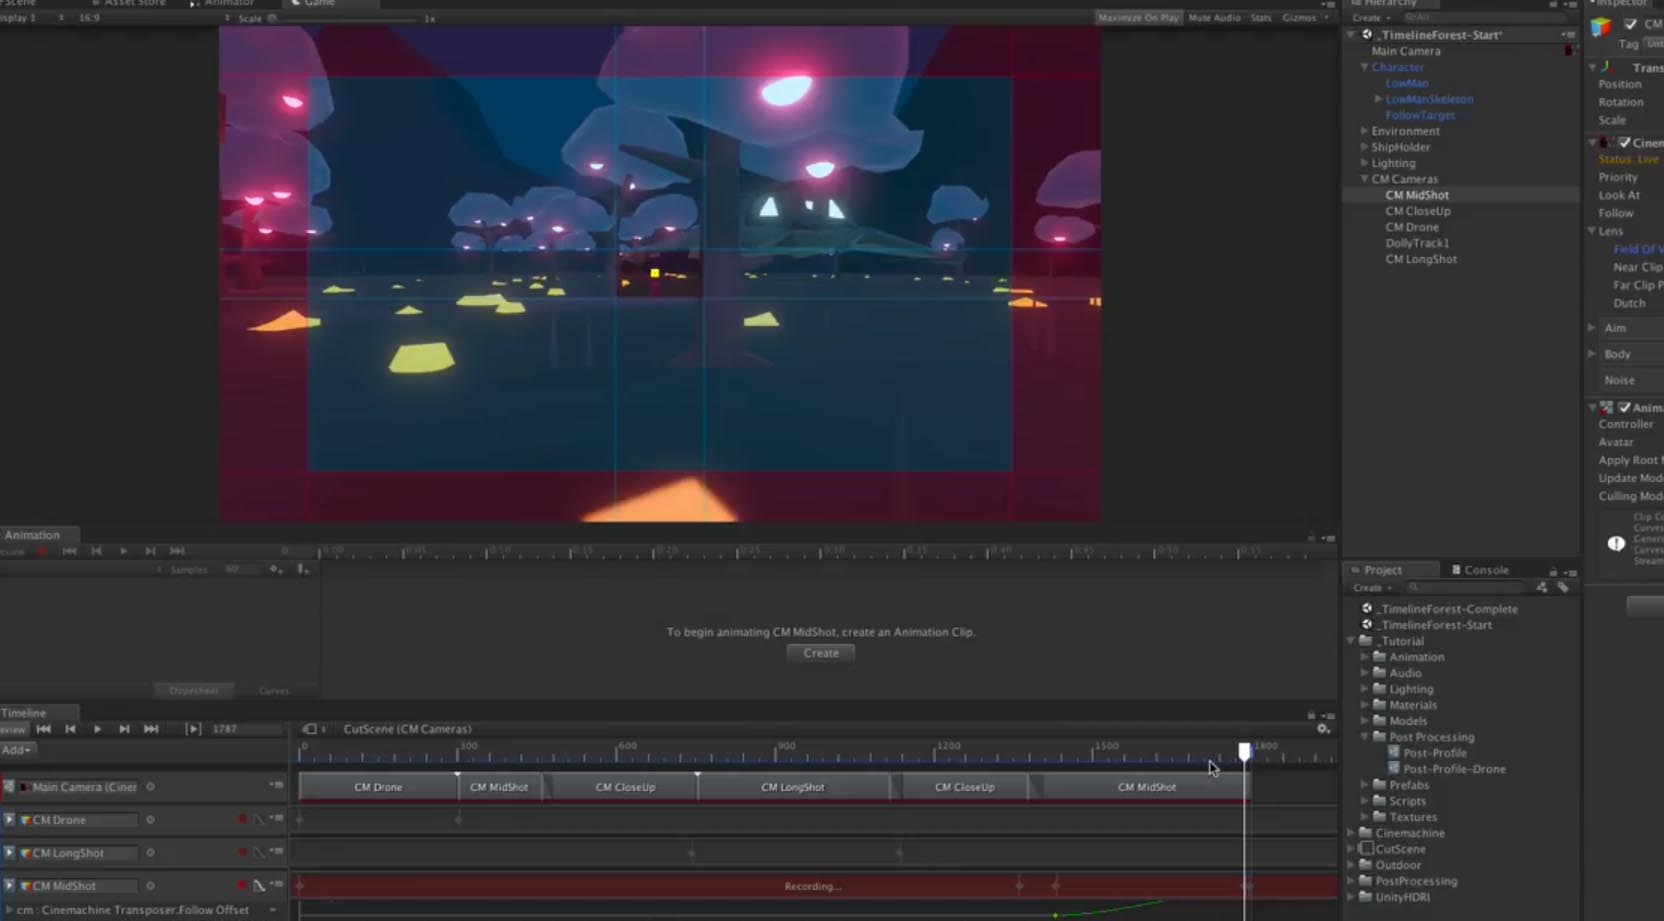
Task: Step to previous frame in Timeline panel
Action: click(70, 729)
